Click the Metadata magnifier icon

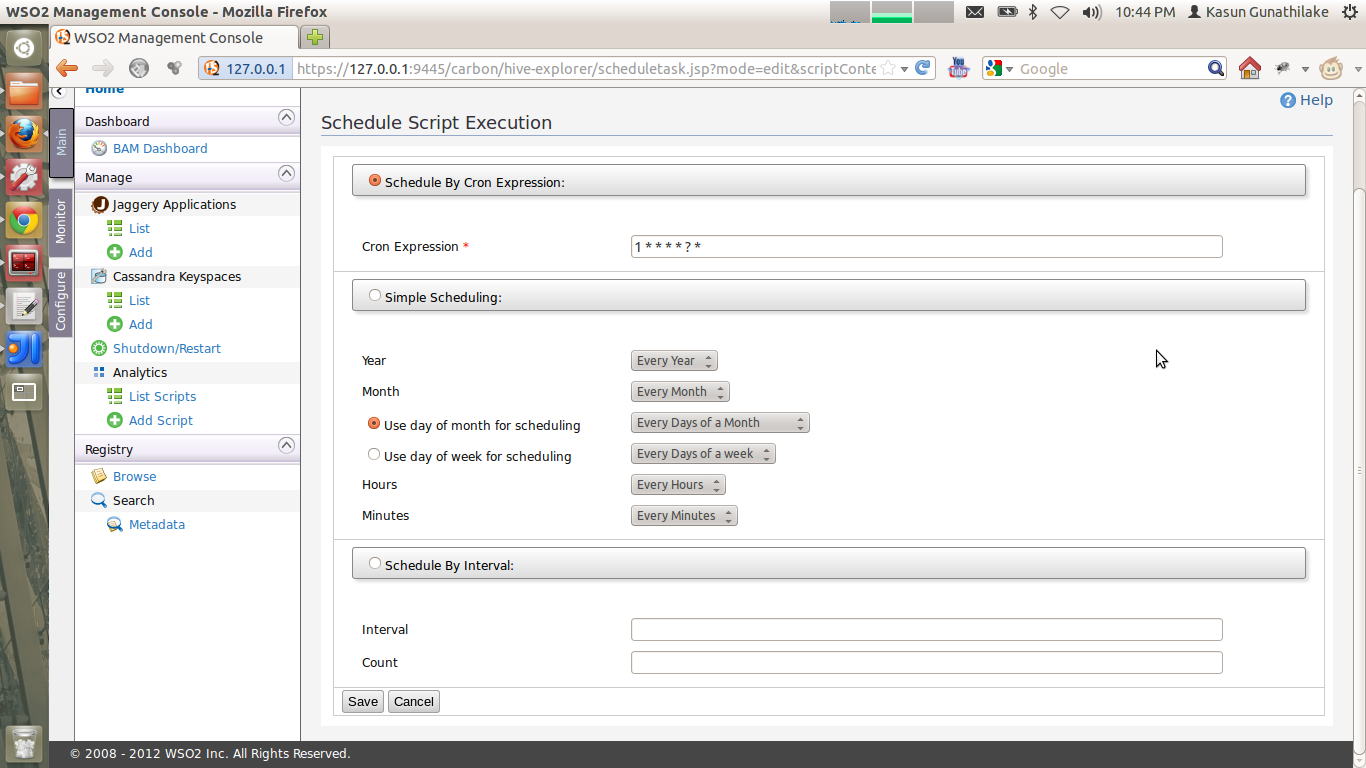(115, 524)
